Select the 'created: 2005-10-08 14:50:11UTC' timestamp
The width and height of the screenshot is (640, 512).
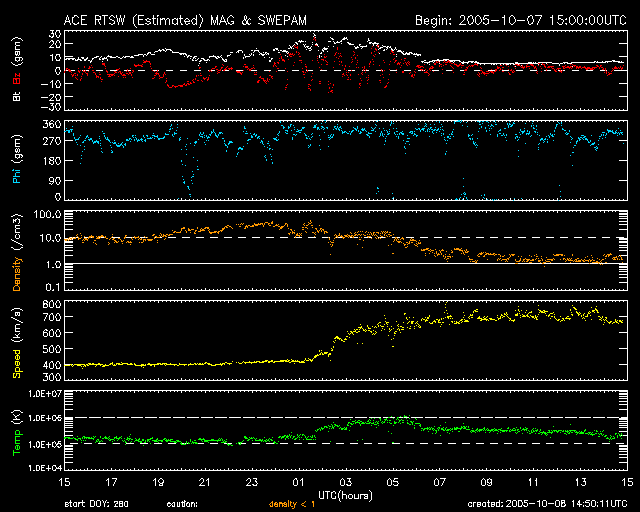[x=547, y=504]
